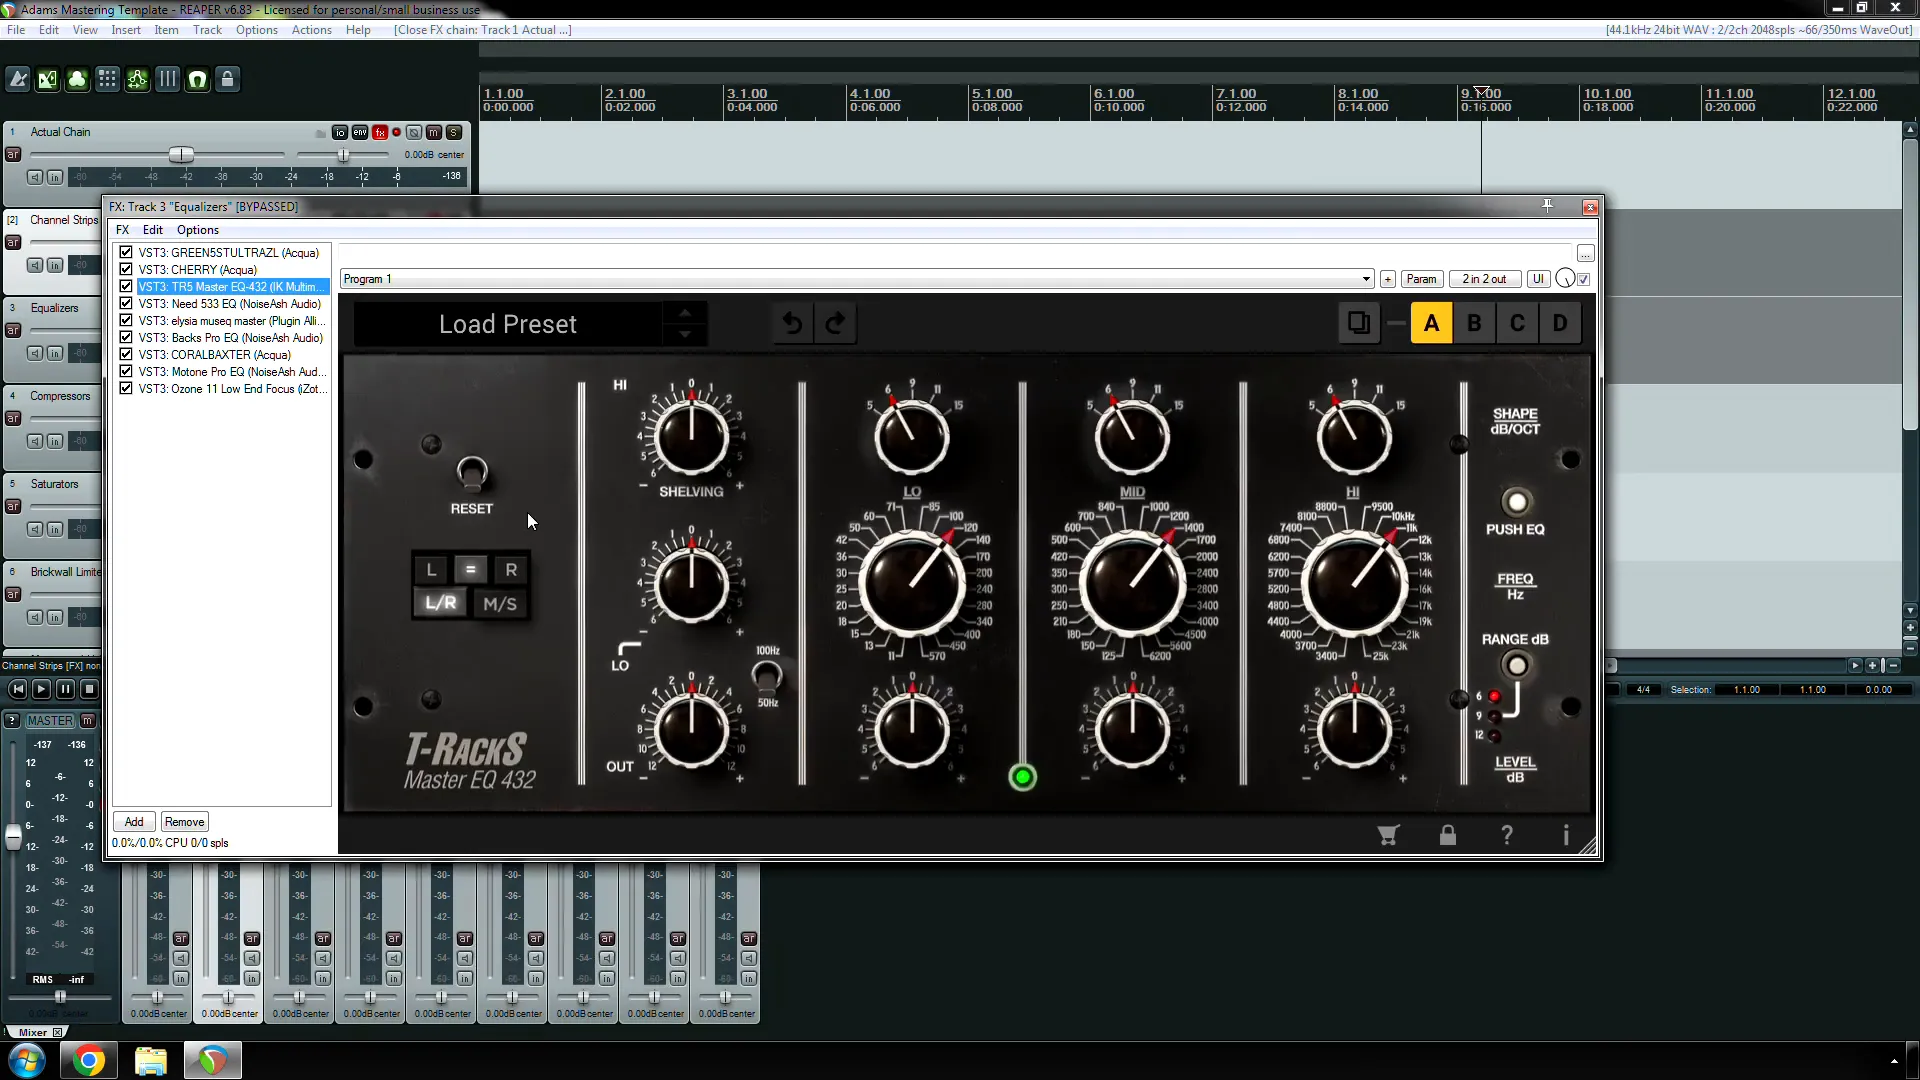Uncheck the Motone Pro EQ checkbox
1920x1080 pixels.
point(126,372)
